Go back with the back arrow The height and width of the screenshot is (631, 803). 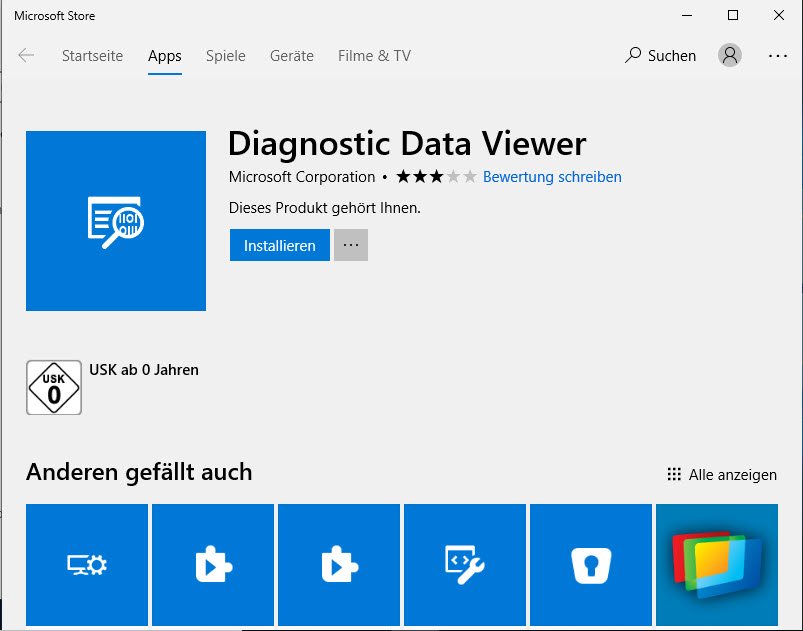26,55
